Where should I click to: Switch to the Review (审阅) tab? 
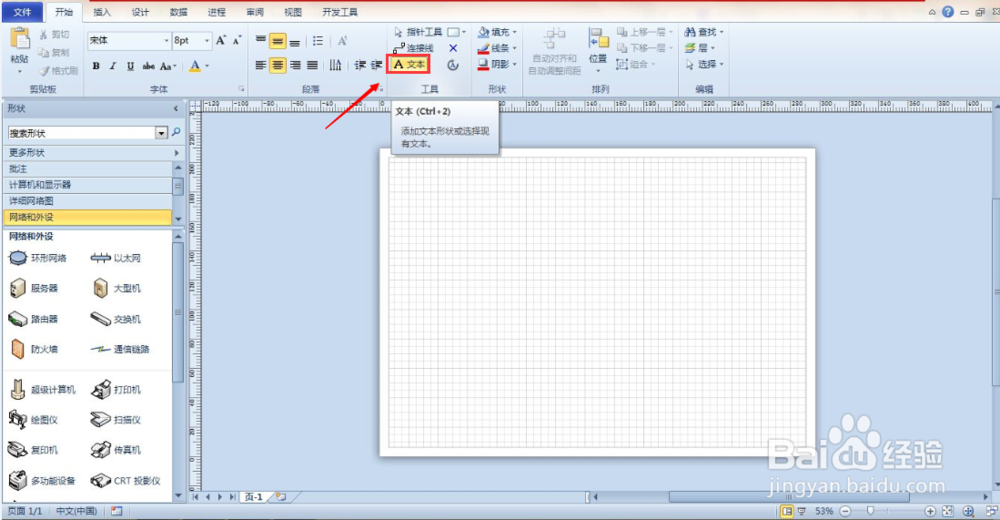(255, 12)
